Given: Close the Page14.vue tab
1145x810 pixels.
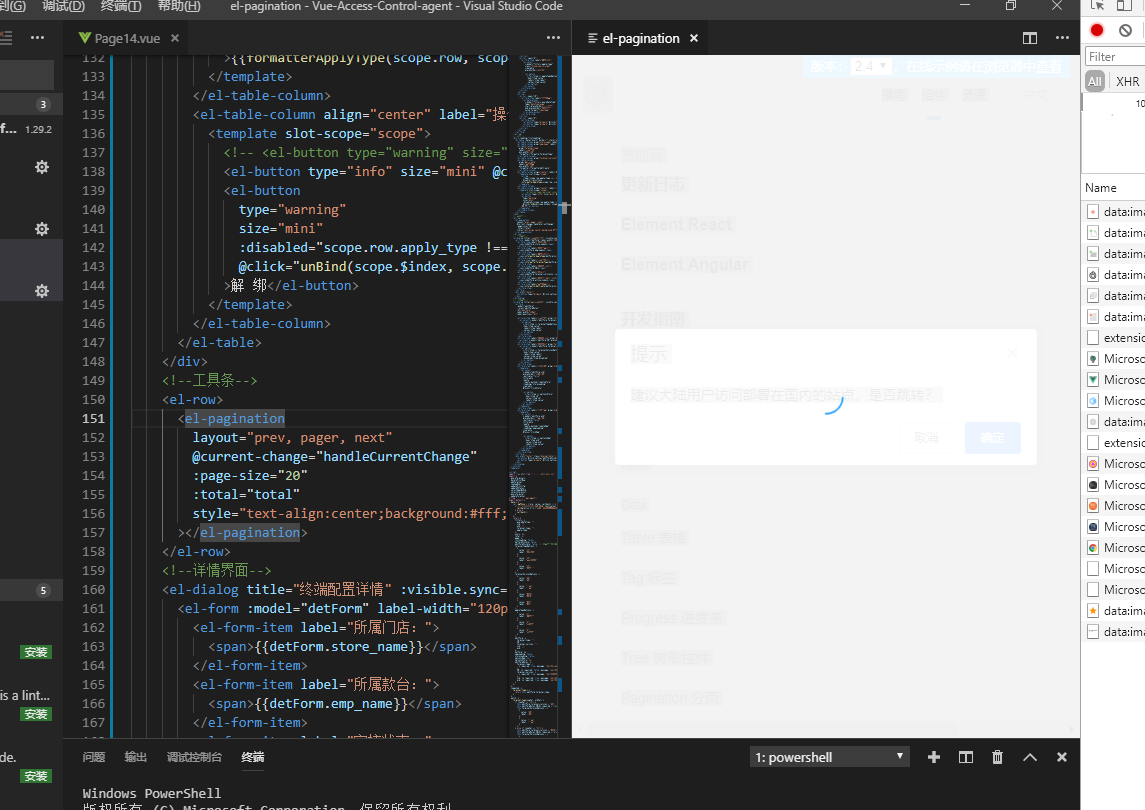Looking at the screenshot, I should point(175,38).
